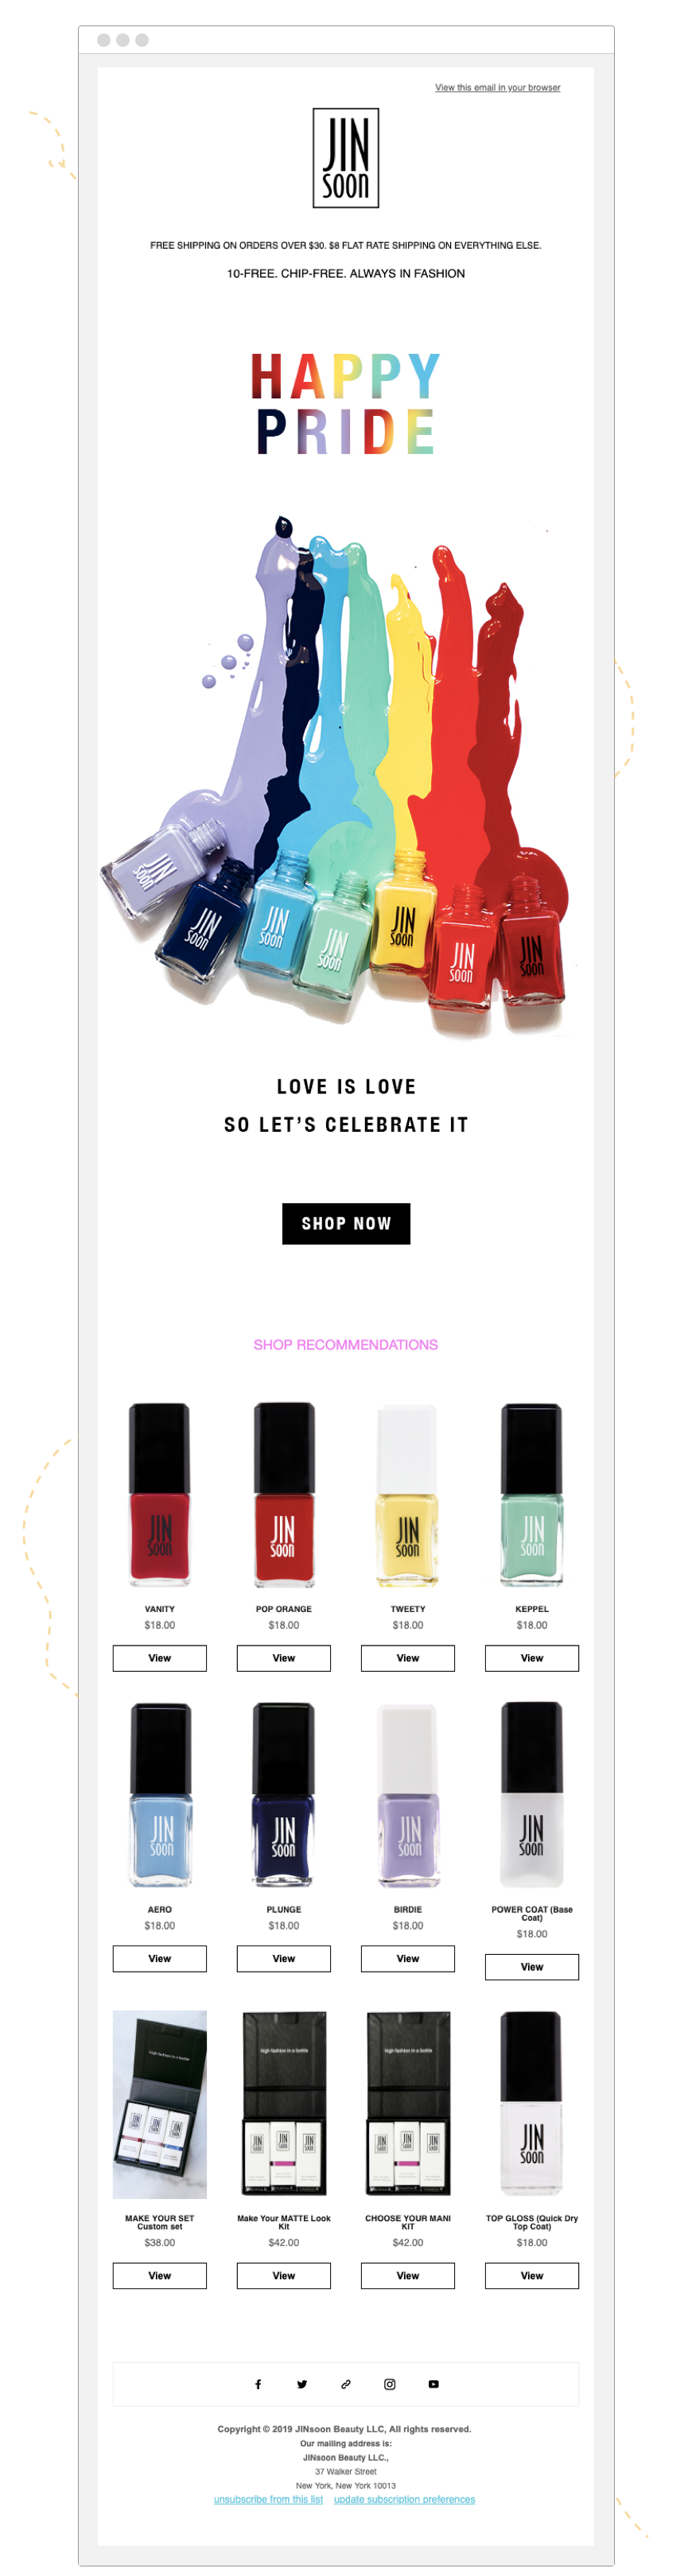Image resolution: width=692 pixels, height=2576 pixels.
Task: Click the Shop Now button
Action: point(346,1223)
